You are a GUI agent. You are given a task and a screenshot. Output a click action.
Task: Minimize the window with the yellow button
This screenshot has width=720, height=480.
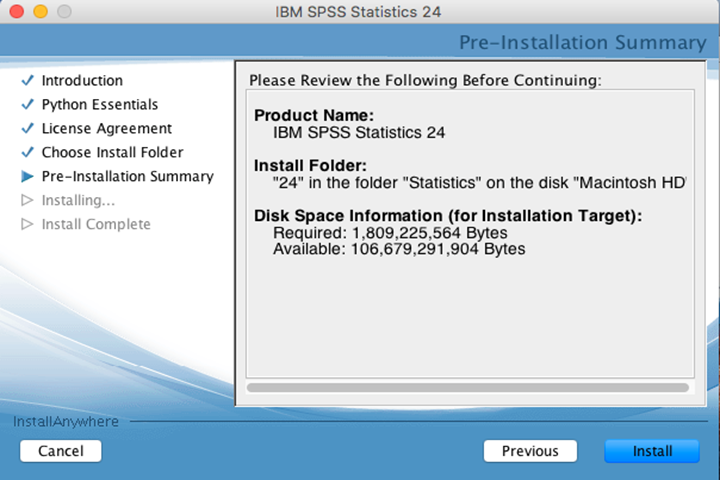[x=40, y=11]
